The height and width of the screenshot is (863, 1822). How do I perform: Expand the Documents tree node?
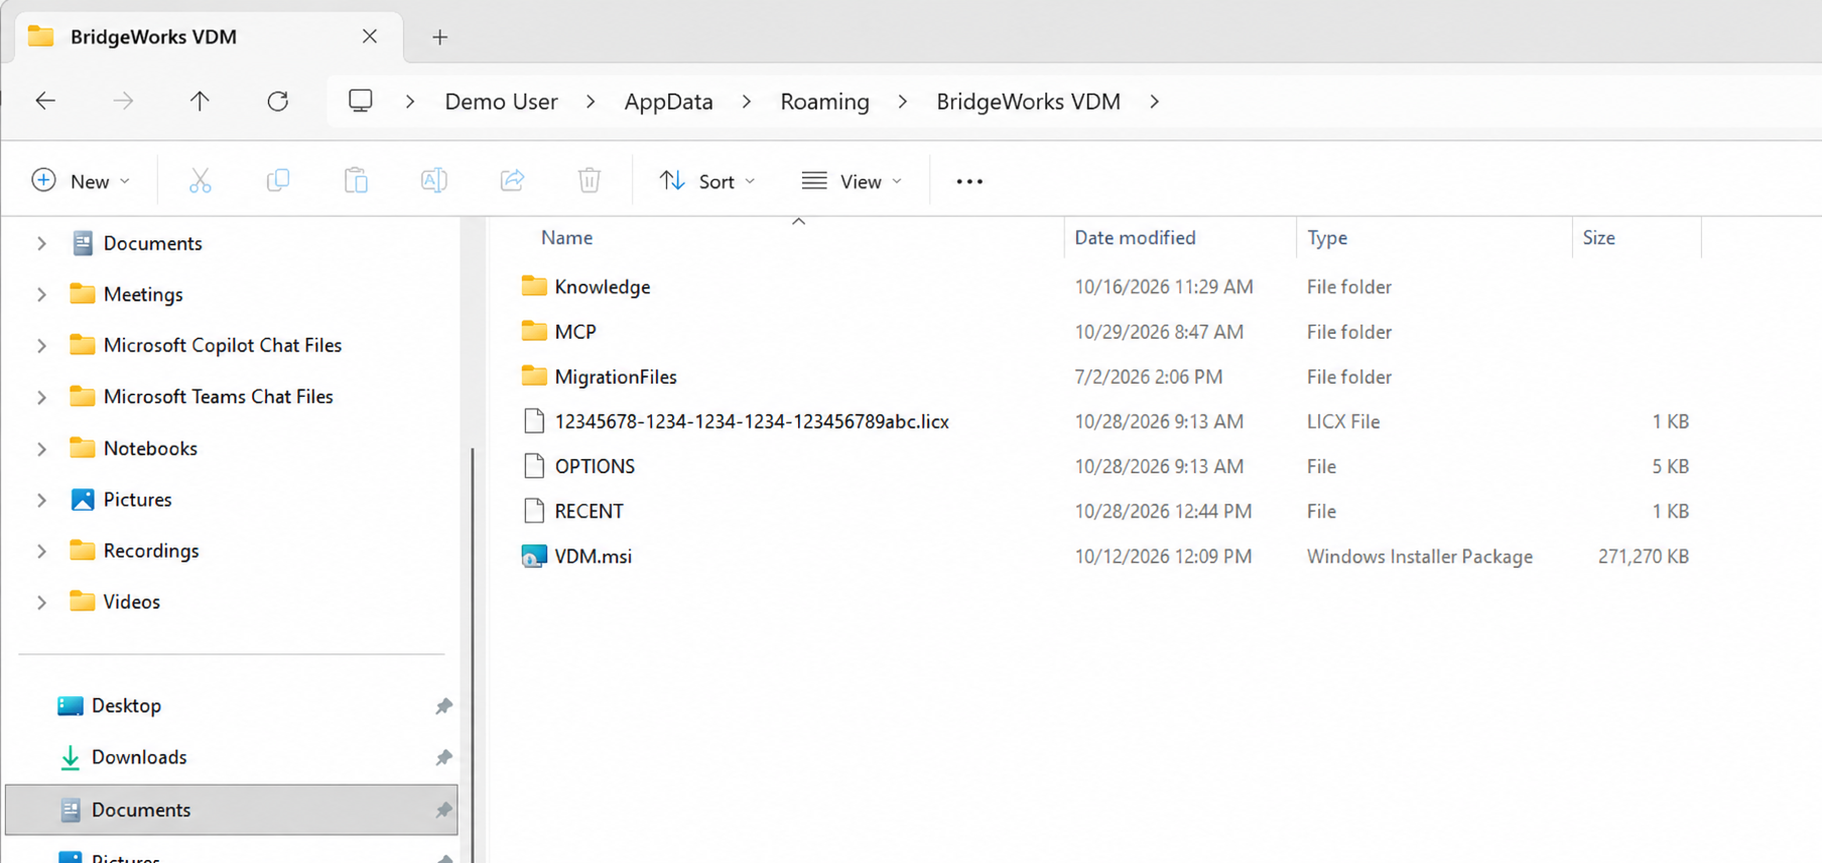(x=42, y=243)
